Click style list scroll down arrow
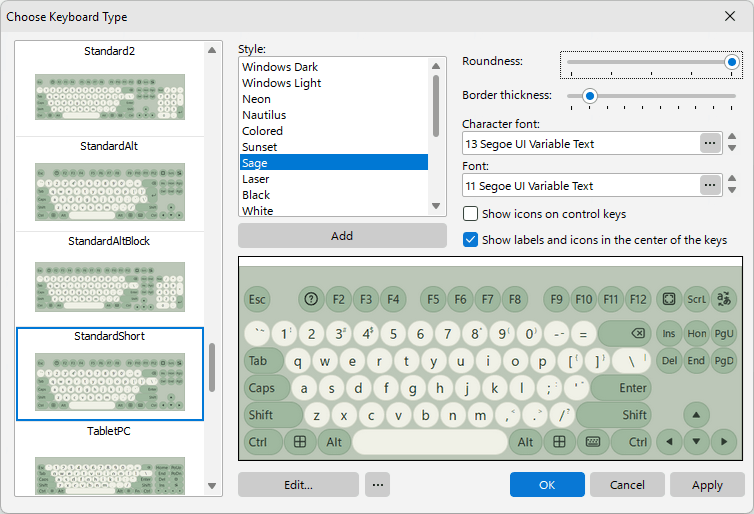The width and height of the screenshot is (754, 514). (436, 206)
